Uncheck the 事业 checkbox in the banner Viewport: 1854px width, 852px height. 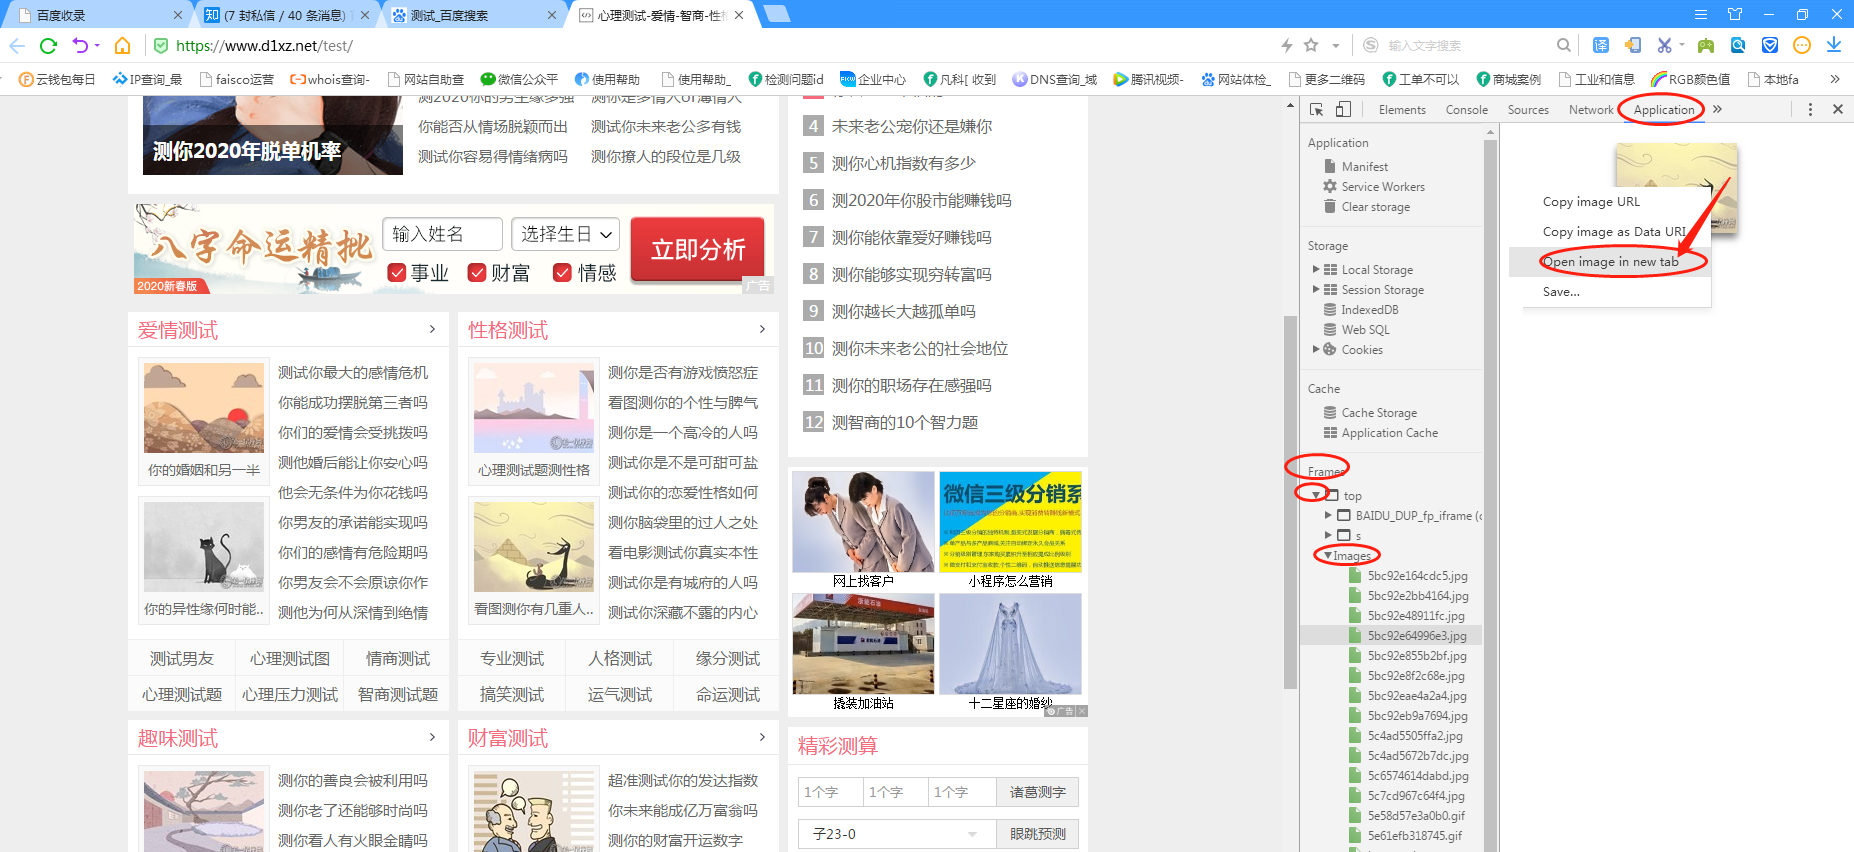click(x=397, y=273)
